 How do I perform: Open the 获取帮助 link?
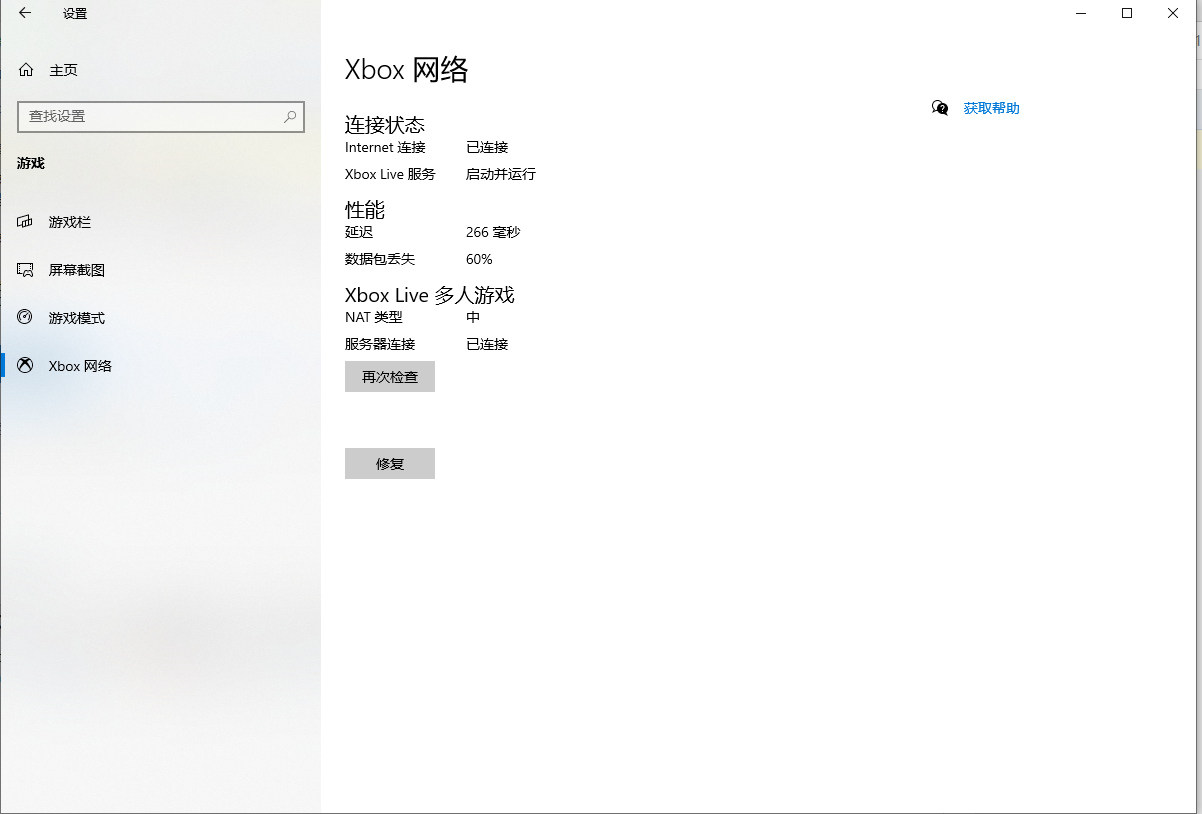991,108
